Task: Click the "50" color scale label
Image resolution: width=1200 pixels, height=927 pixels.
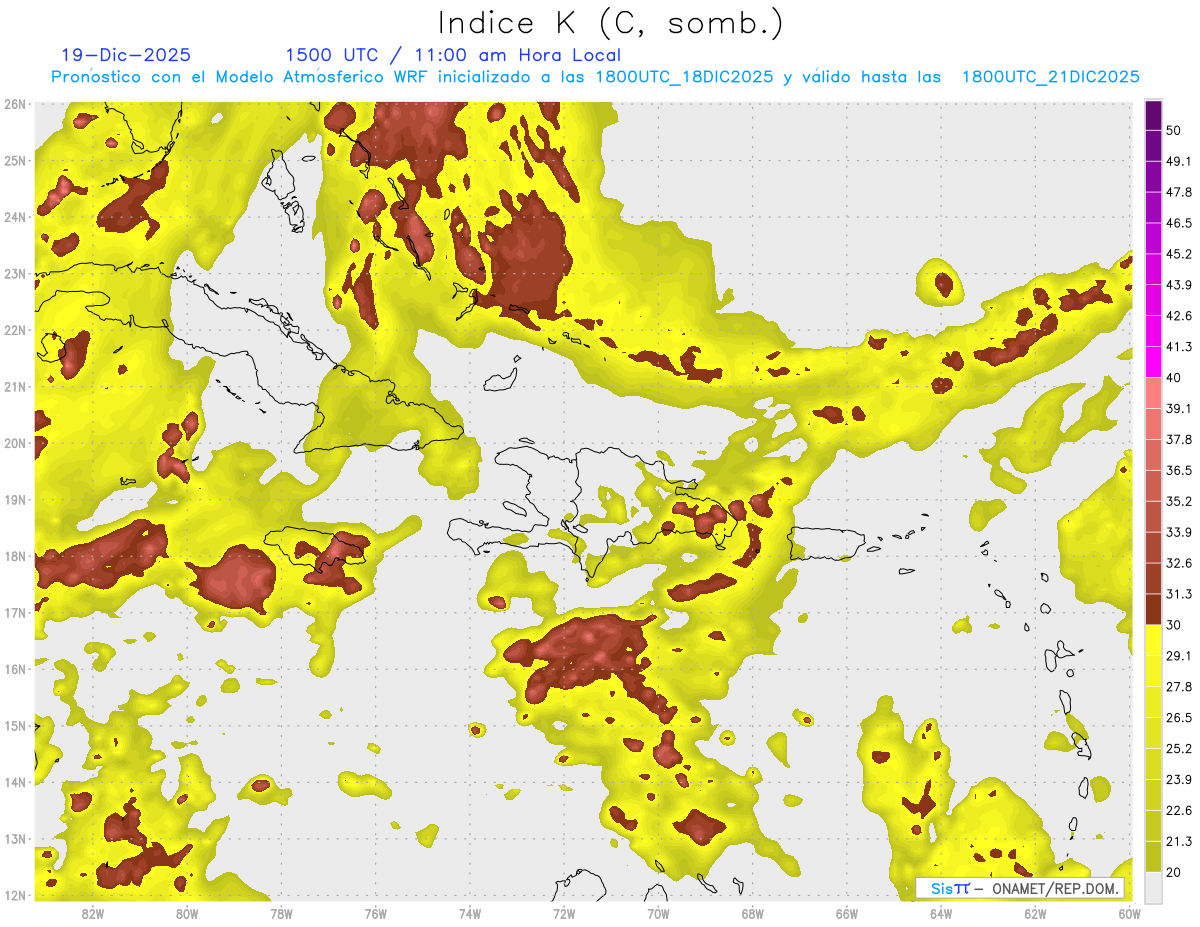Action: (1173, 130)
